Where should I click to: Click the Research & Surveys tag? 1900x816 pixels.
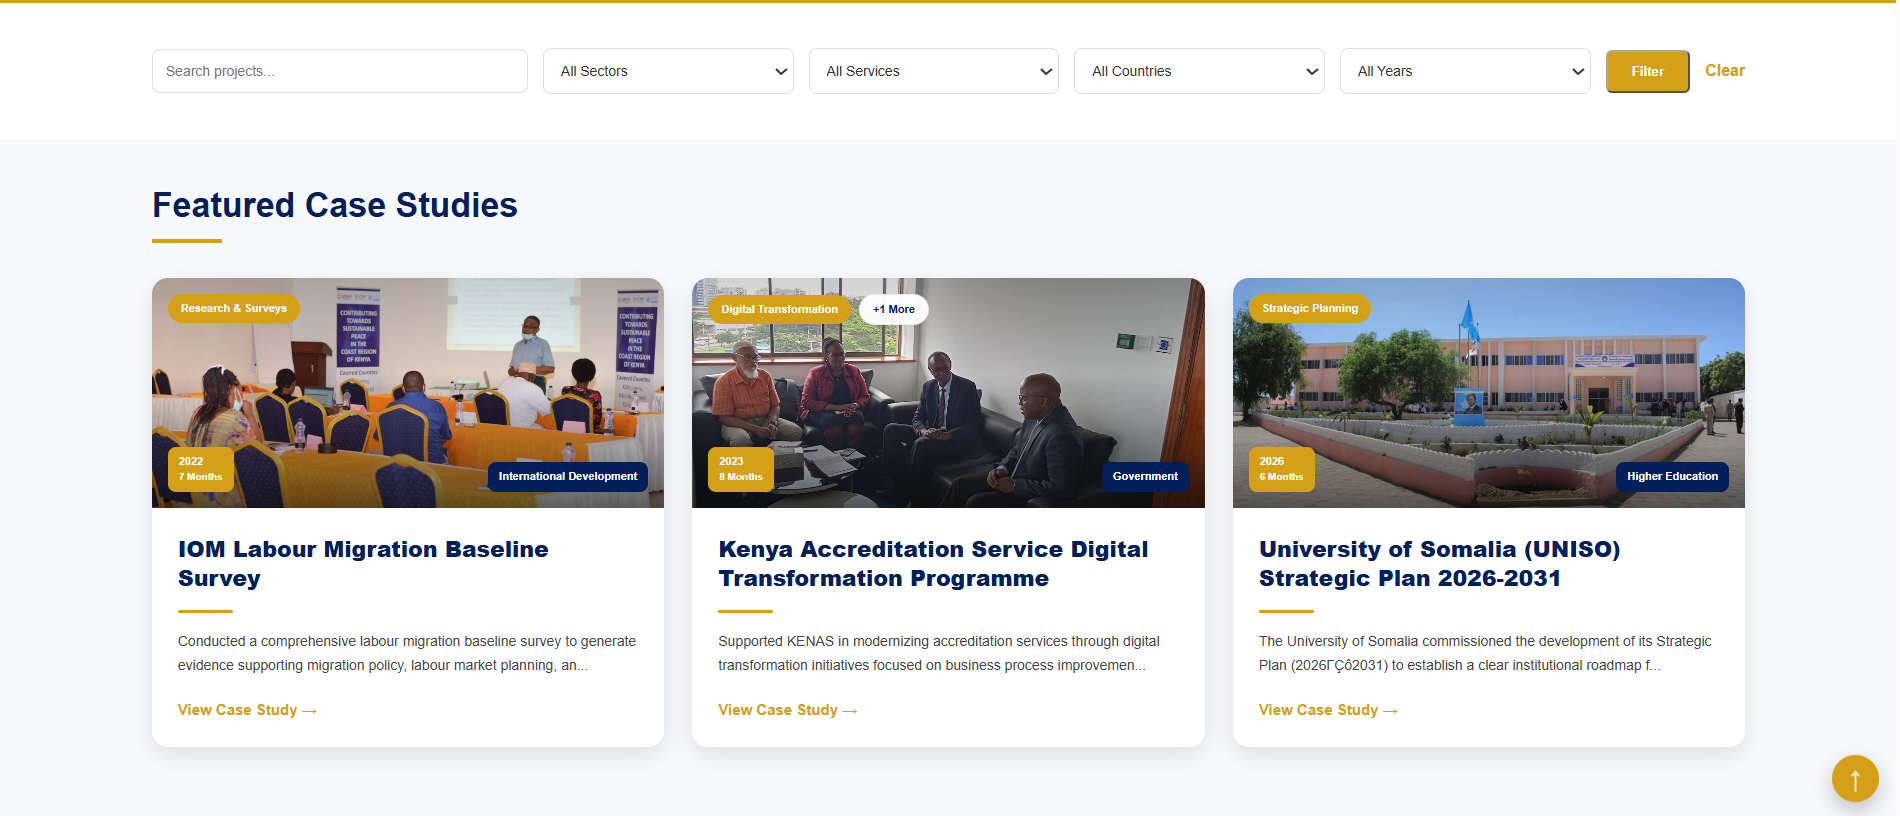coord(234,308)
